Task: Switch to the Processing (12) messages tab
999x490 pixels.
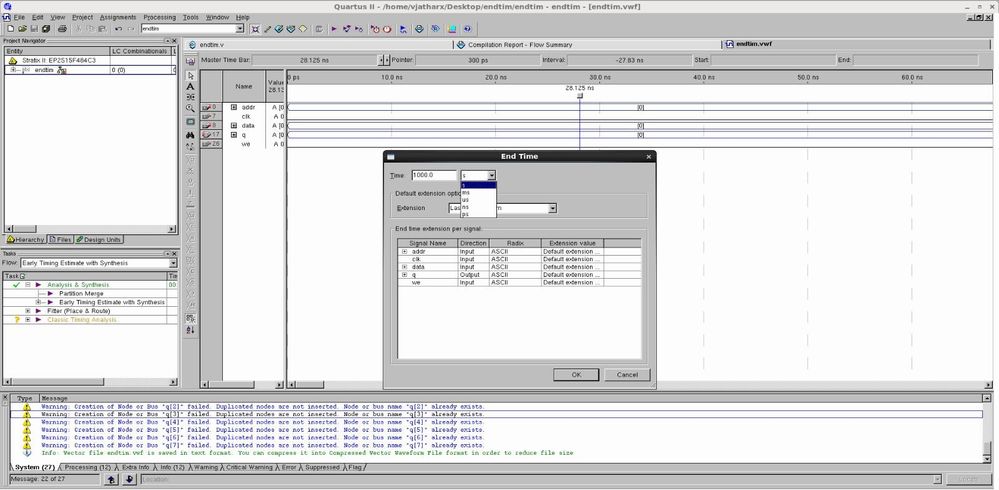Action: tap(87, 467)
